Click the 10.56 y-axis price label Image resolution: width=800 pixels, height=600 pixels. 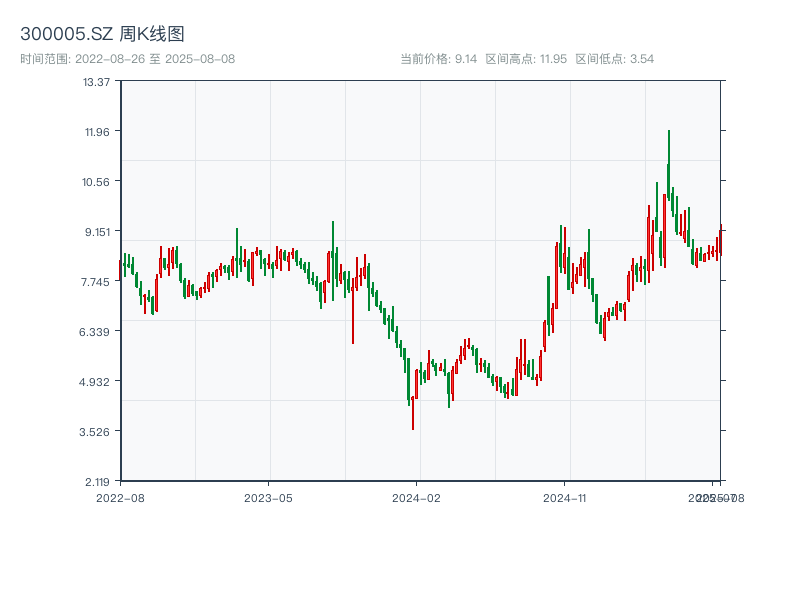pos(96,181)
